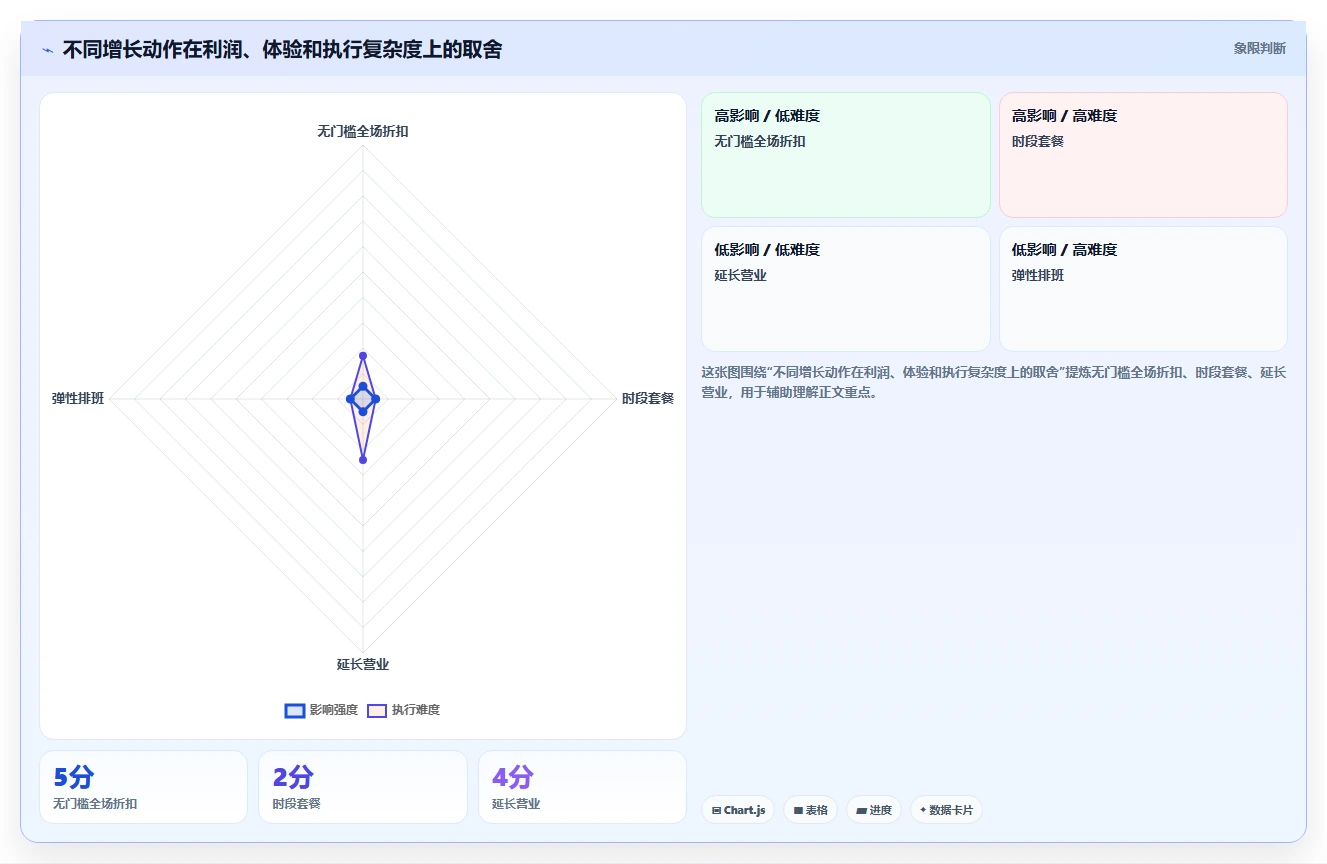This screenshot has height=864, width=1327.
Task: Click 无门槛全场折扣 text in the green card
Action: pyautogui.click(x=760, y=142)
